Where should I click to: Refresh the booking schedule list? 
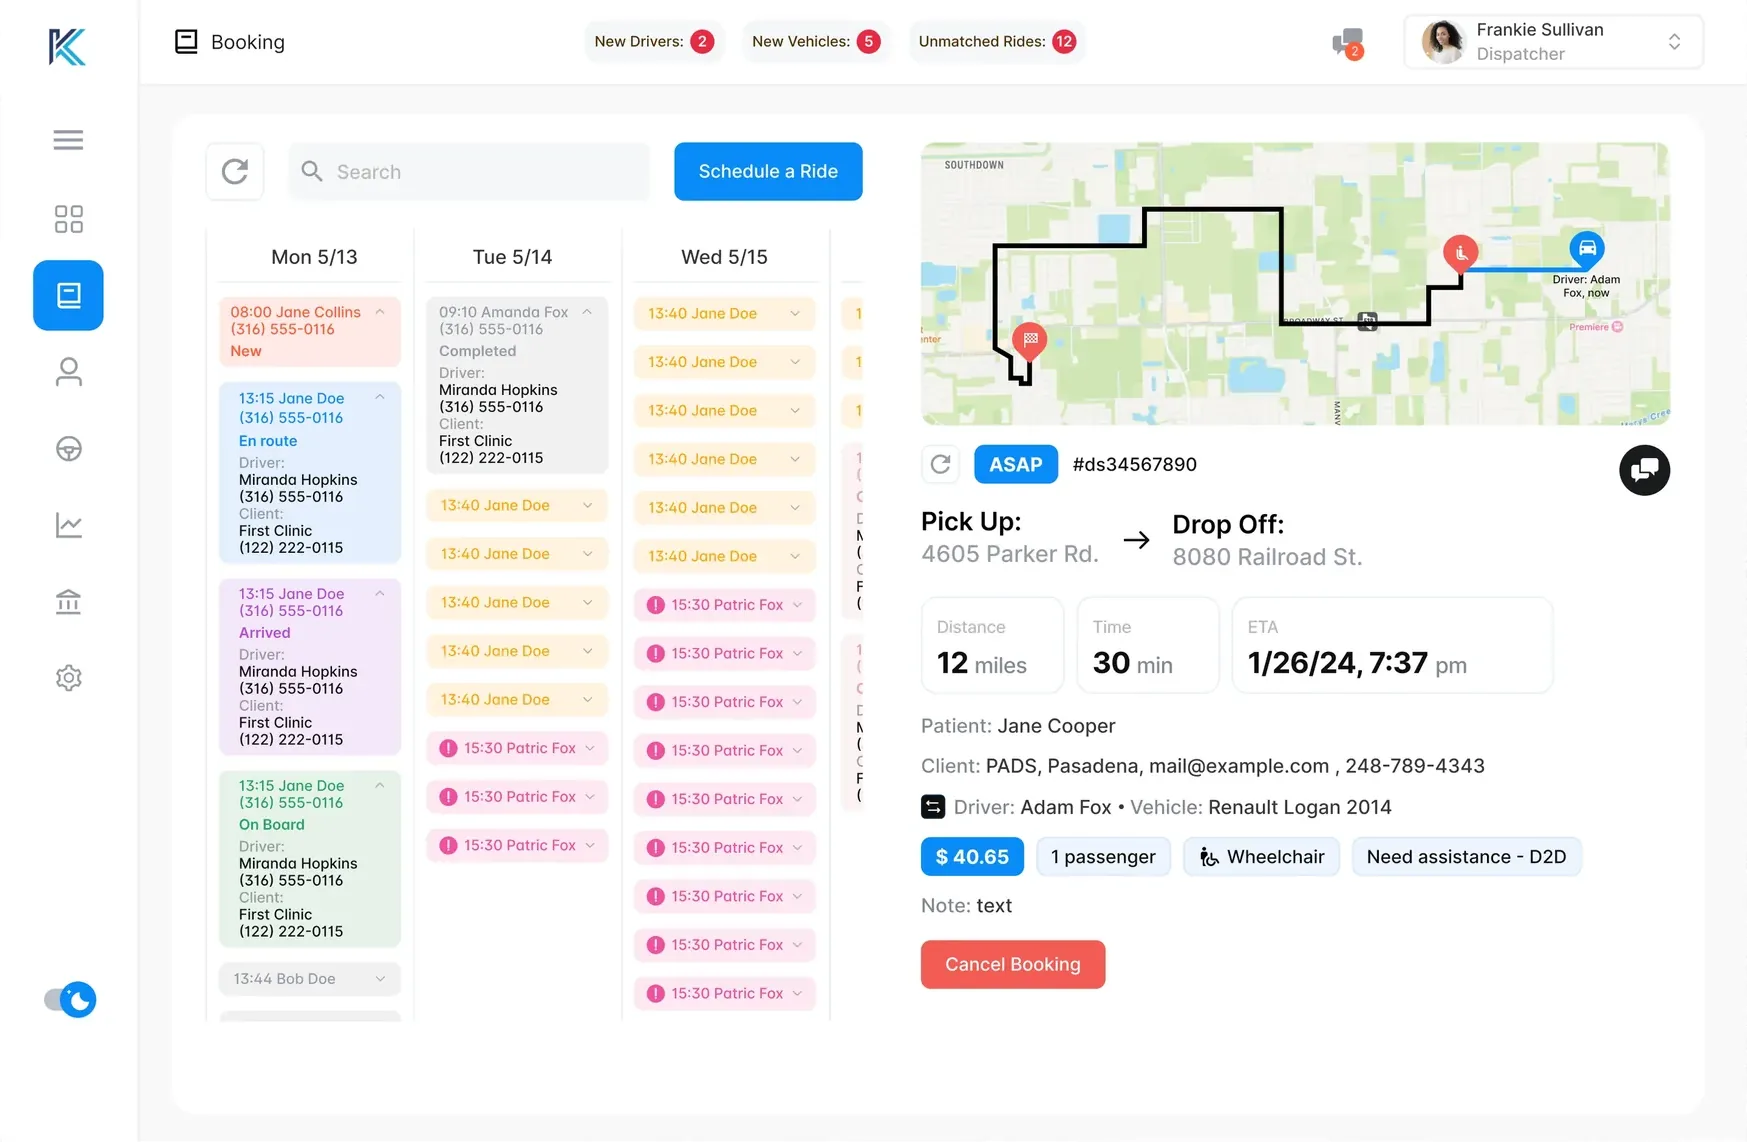235,171
